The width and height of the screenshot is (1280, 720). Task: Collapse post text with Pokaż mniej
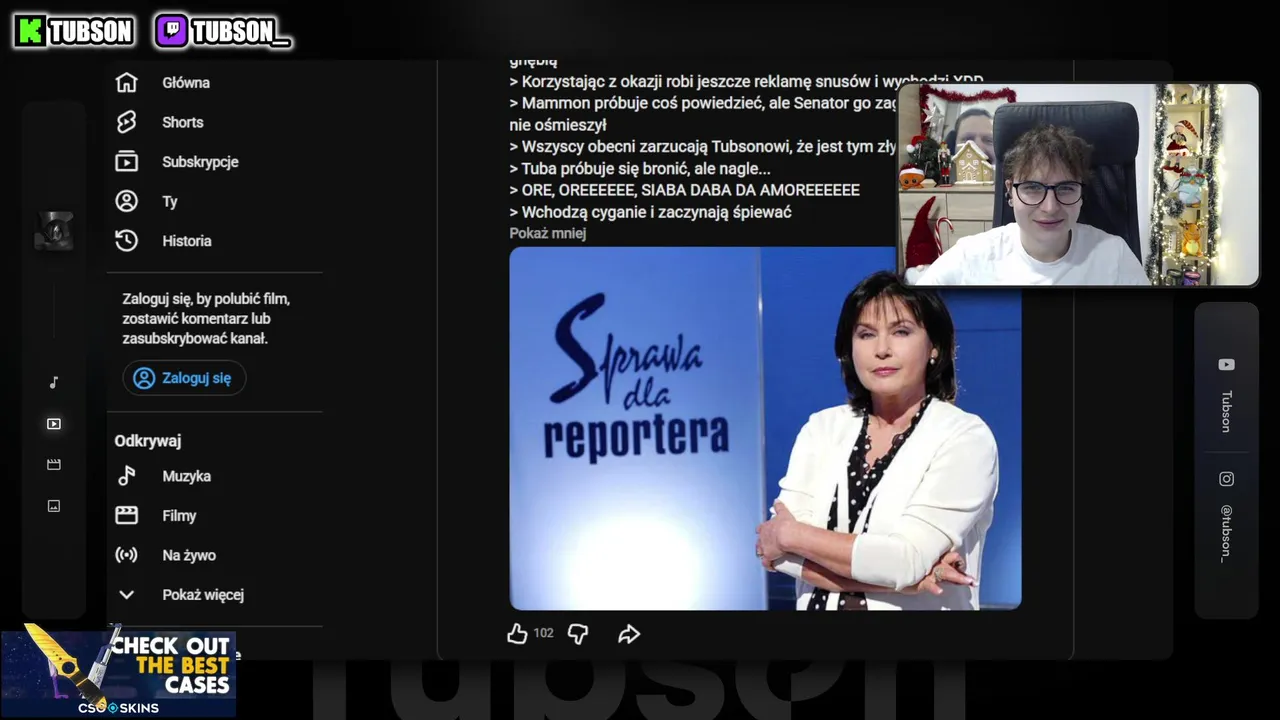547,233
